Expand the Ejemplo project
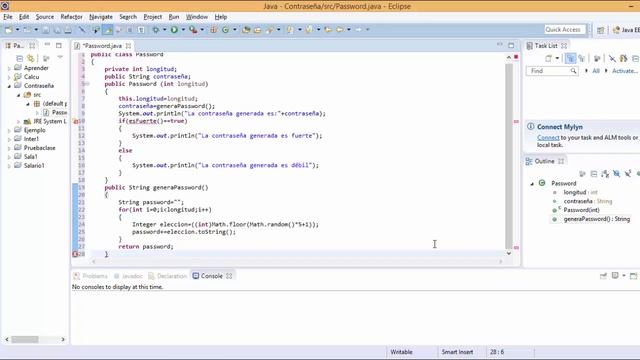 pyautogui.click(x=9, y=131)
